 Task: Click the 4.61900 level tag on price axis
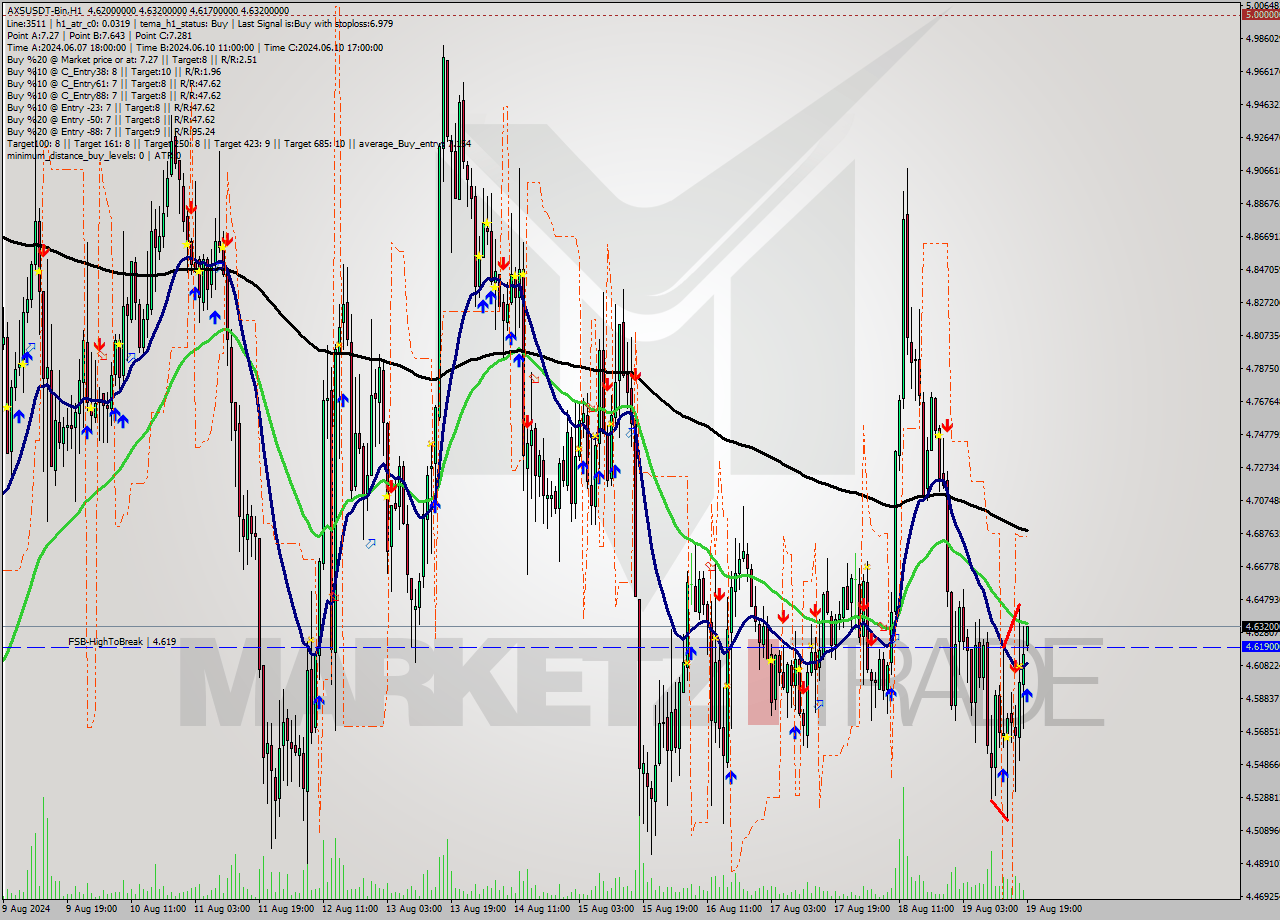pos(1260,646)
